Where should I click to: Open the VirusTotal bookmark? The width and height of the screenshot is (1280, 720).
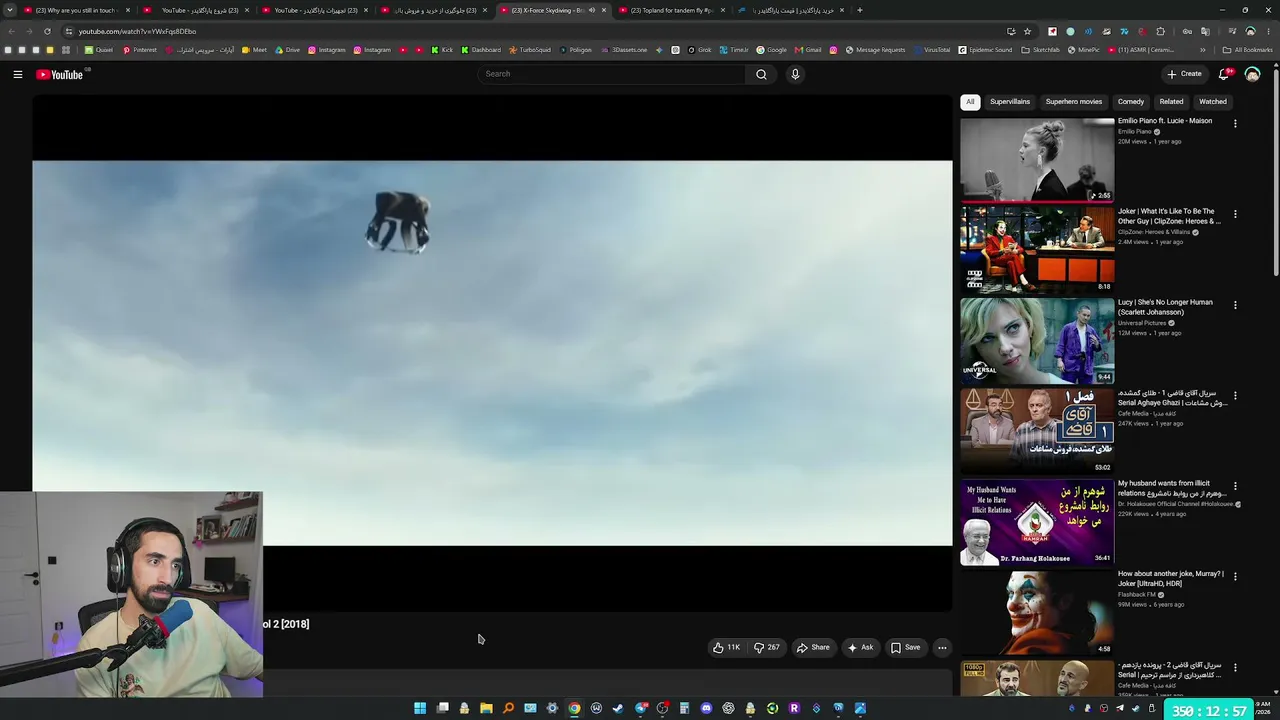[x=931, y=50]
